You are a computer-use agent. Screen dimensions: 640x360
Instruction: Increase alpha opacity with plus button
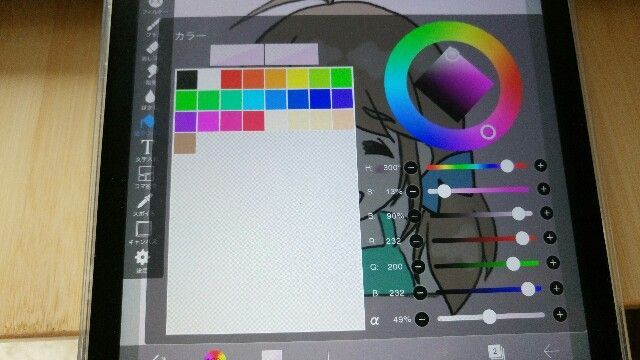point(560,314)
